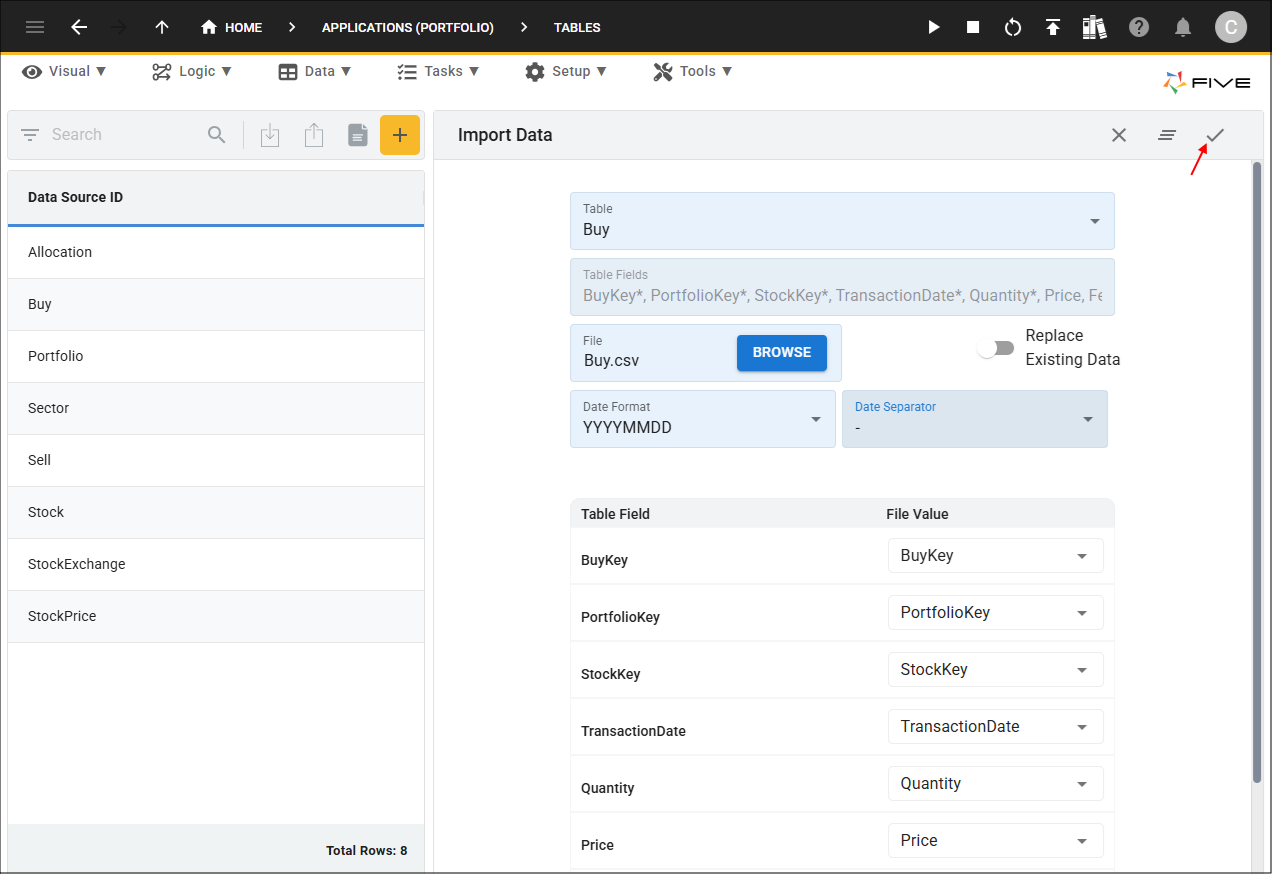
Task: Click the document page icon
Action: [x=358, y=135]
